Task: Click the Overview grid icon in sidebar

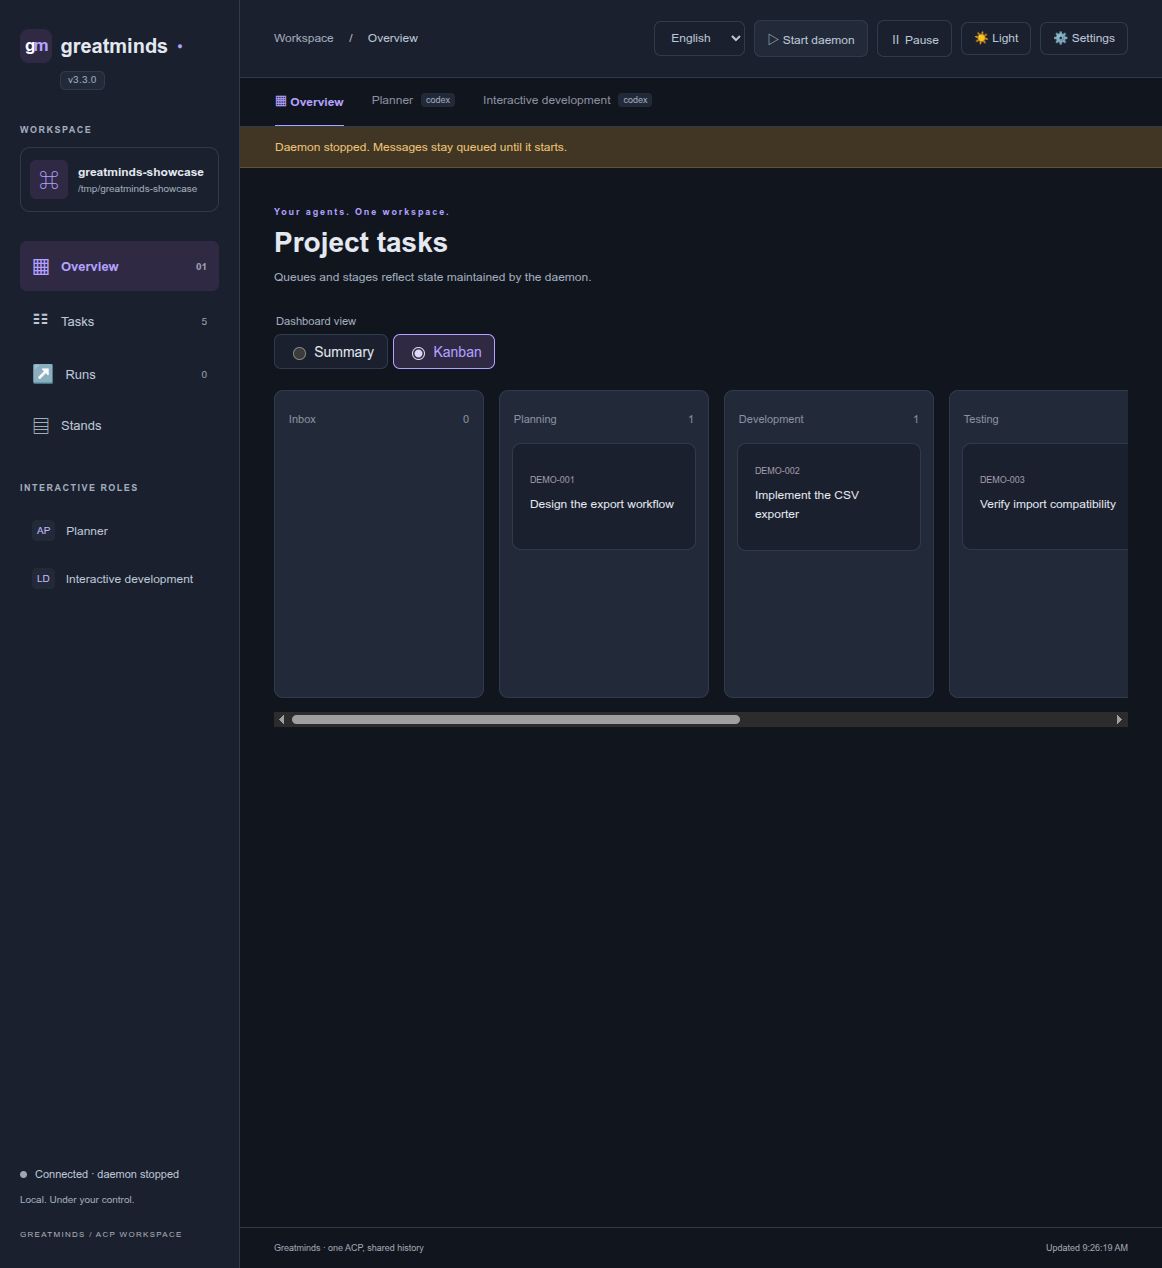Action: (41, 267)
